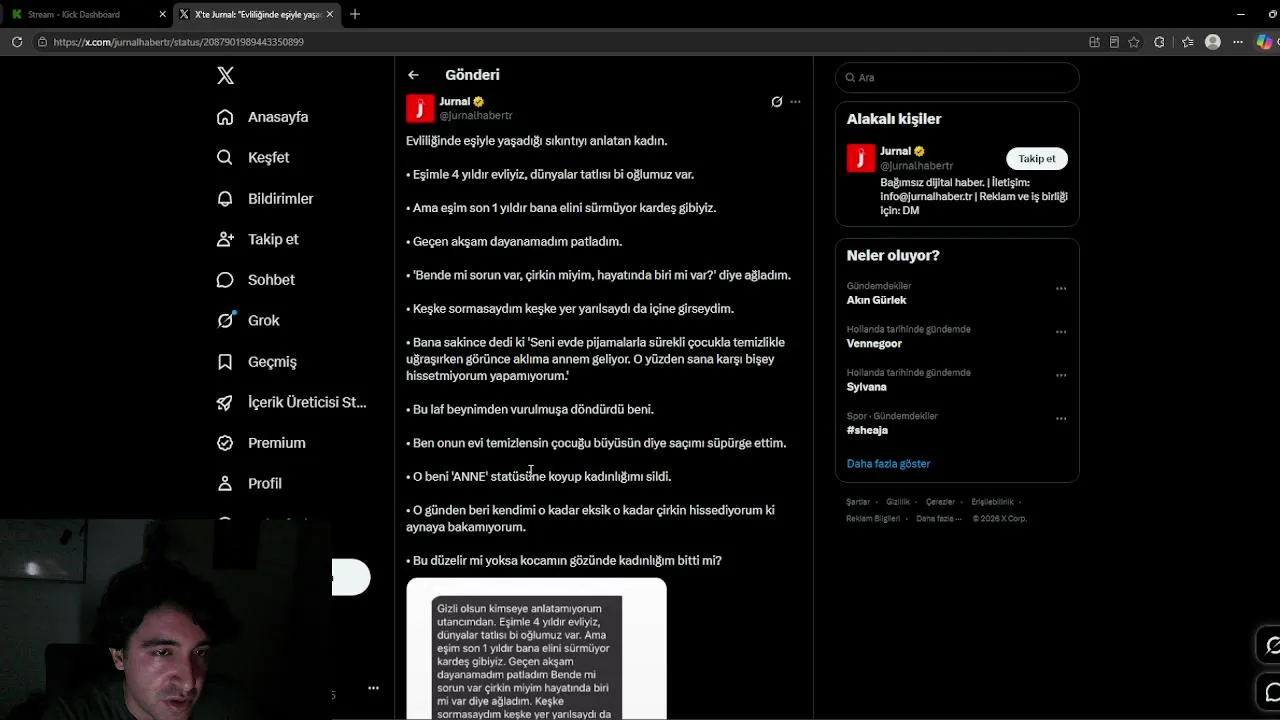Open the Sylvana trend
This screenshot has width=1280, height=720.
(x=866, y=387)
